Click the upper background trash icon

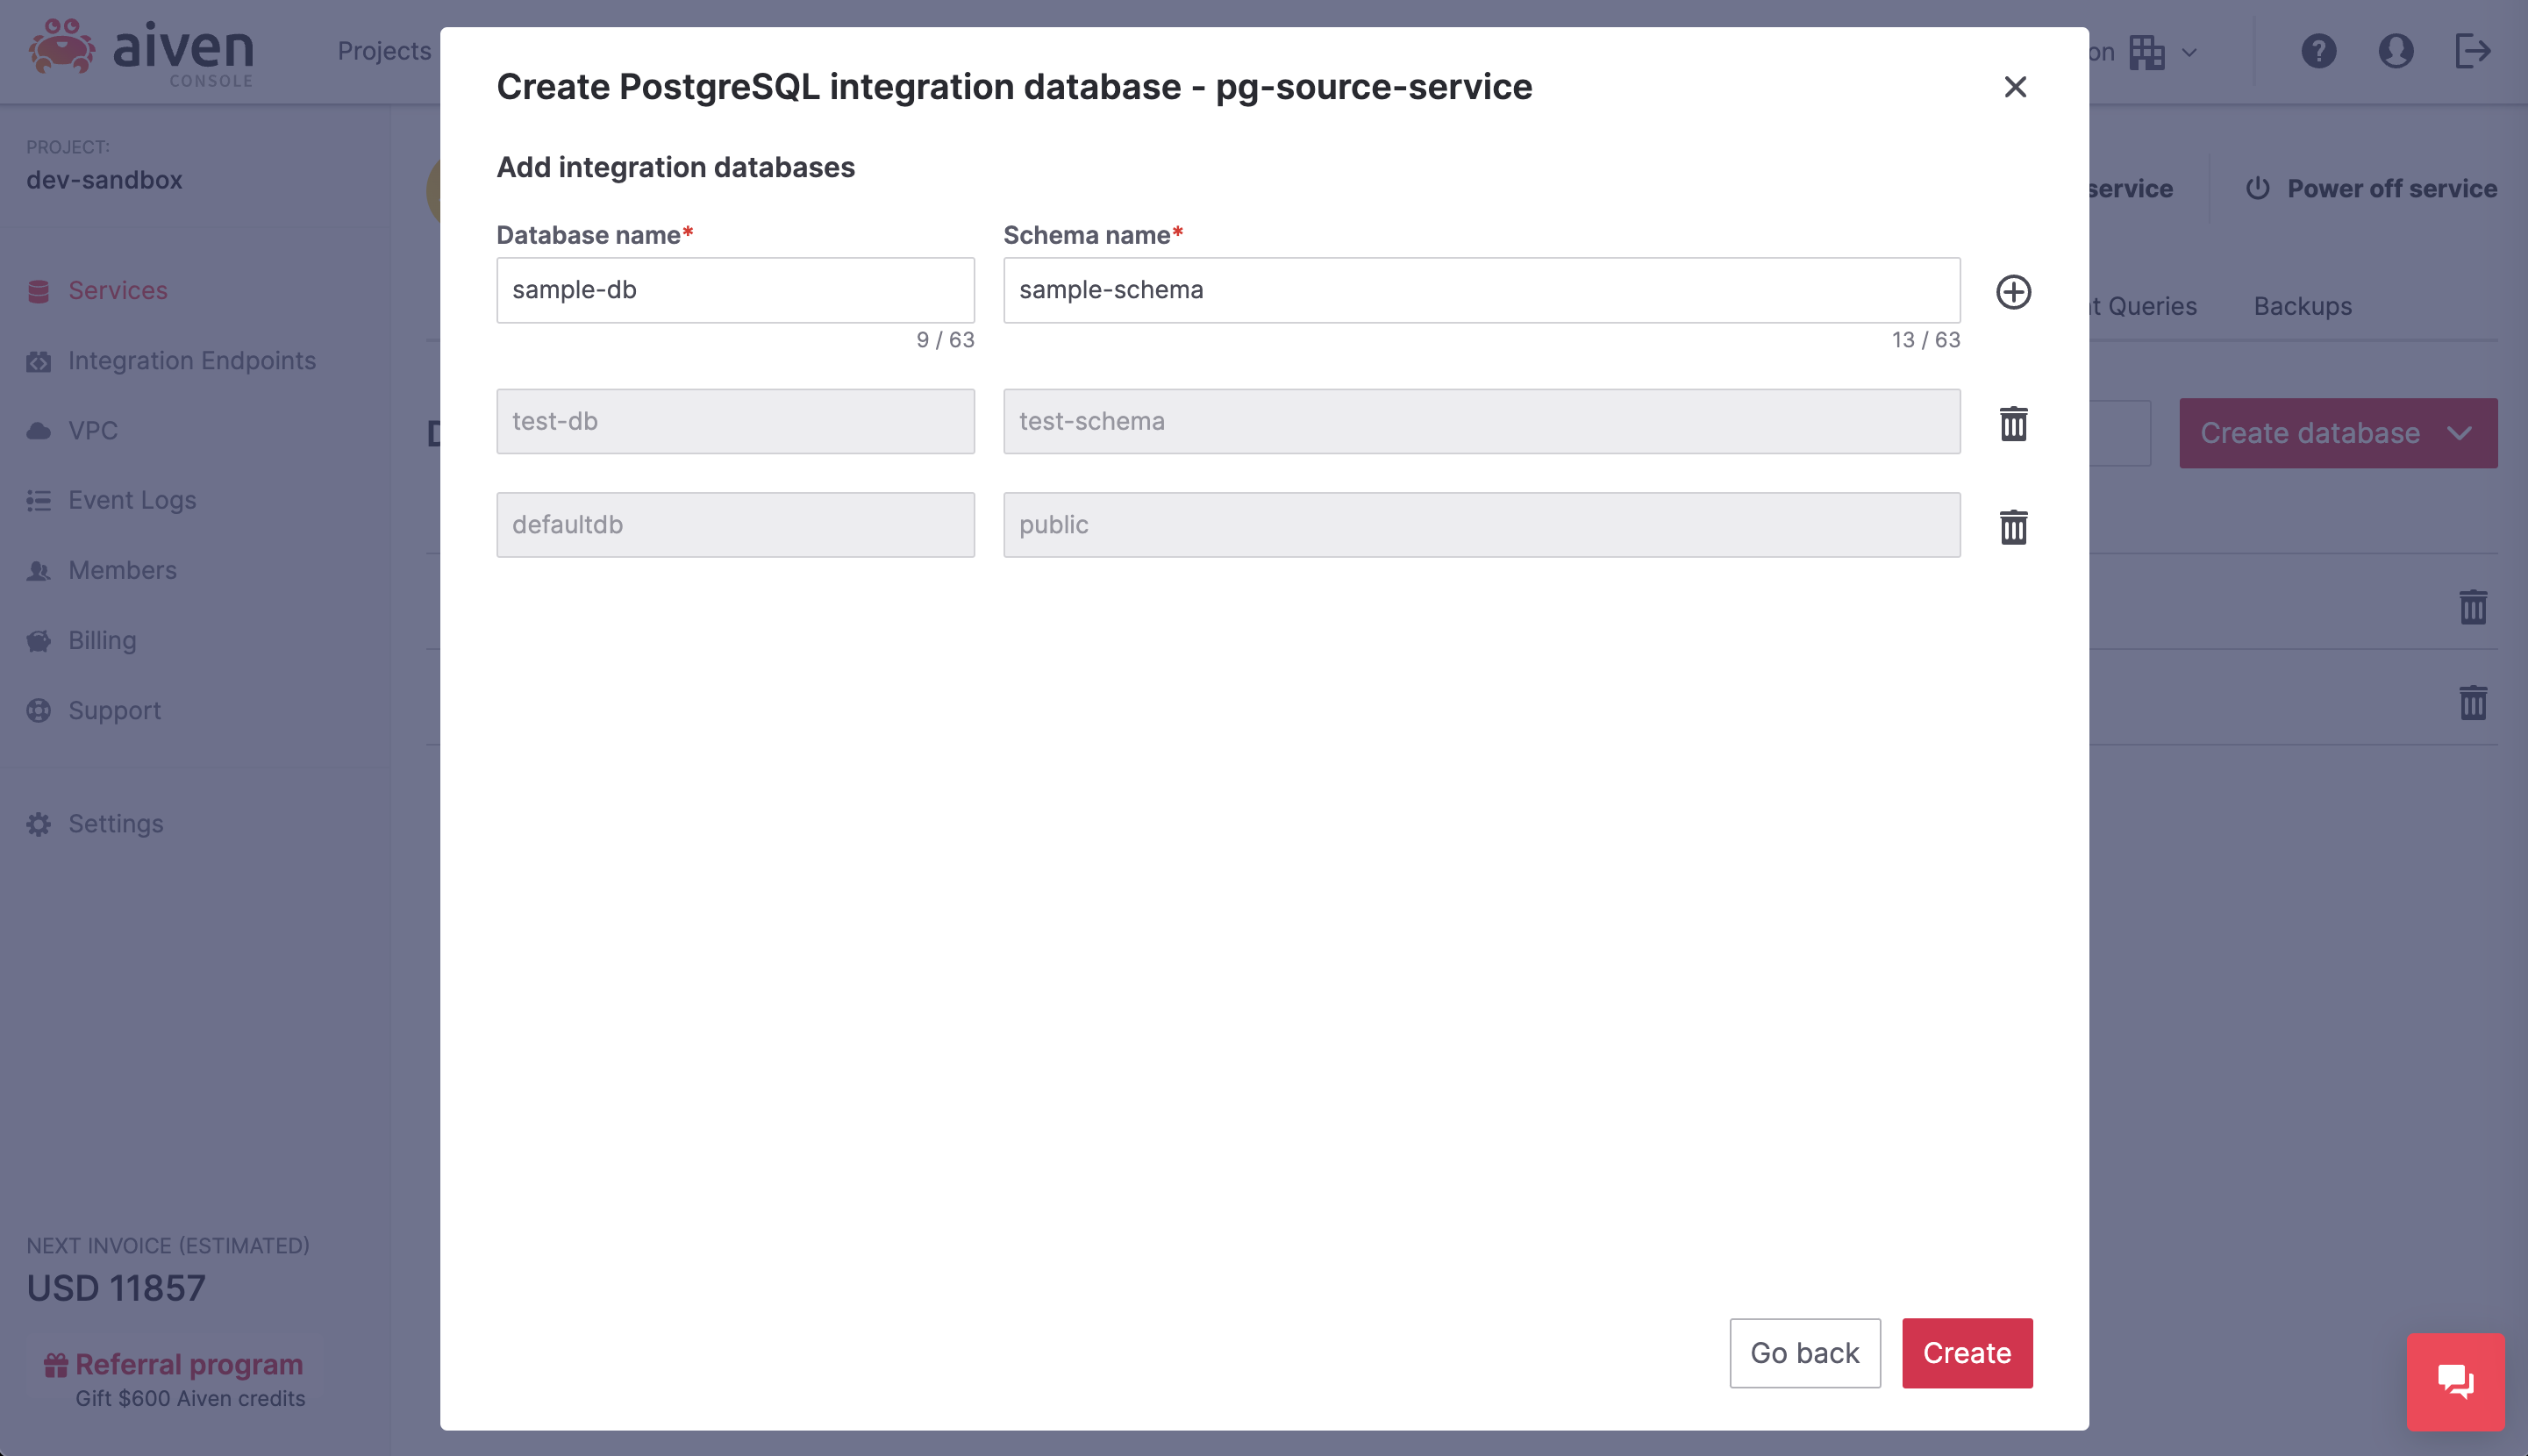click(x=2472, y=606)
